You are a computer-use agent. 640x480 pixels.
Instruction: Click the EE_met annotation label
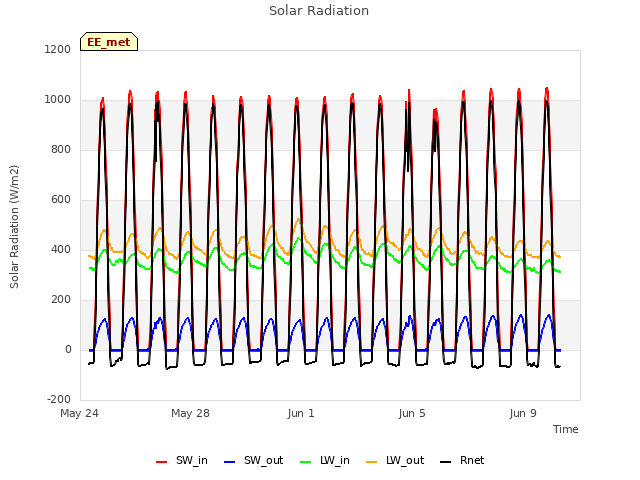point(109,42)
